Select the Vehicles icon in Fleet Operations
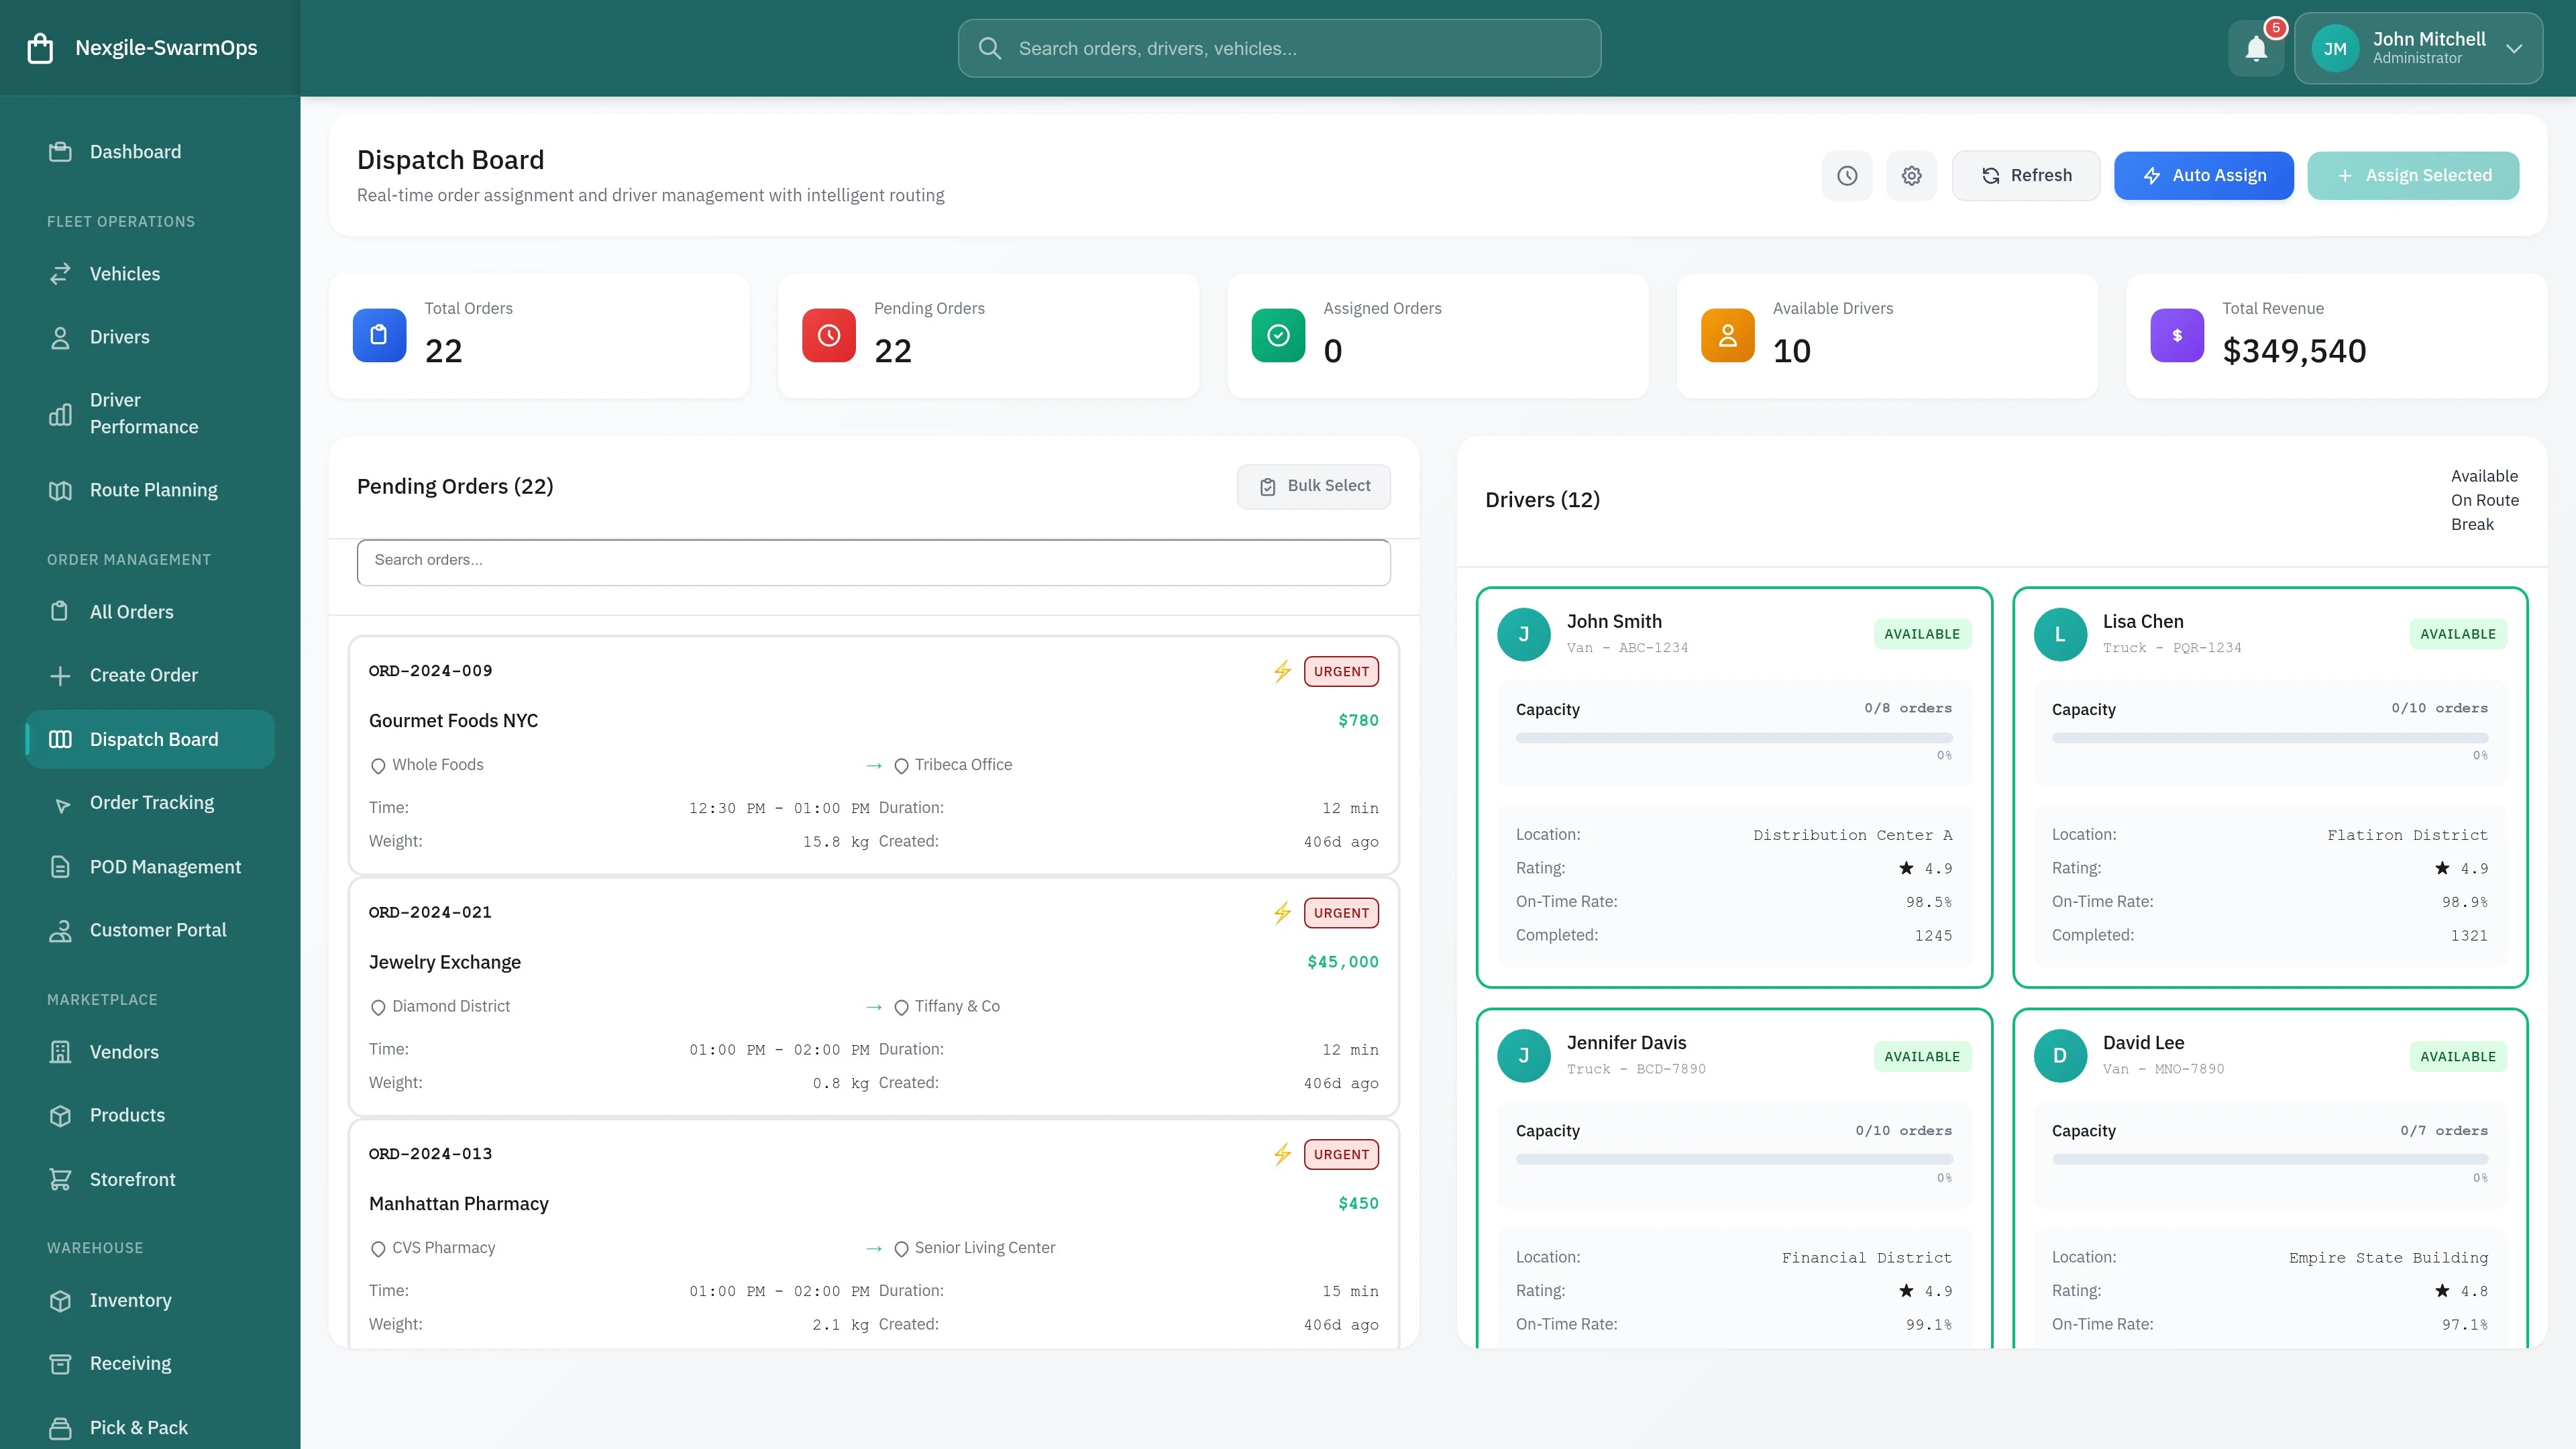Image resolution: width=2576 pixels, height=1449 pixels. tap(60, 273)
